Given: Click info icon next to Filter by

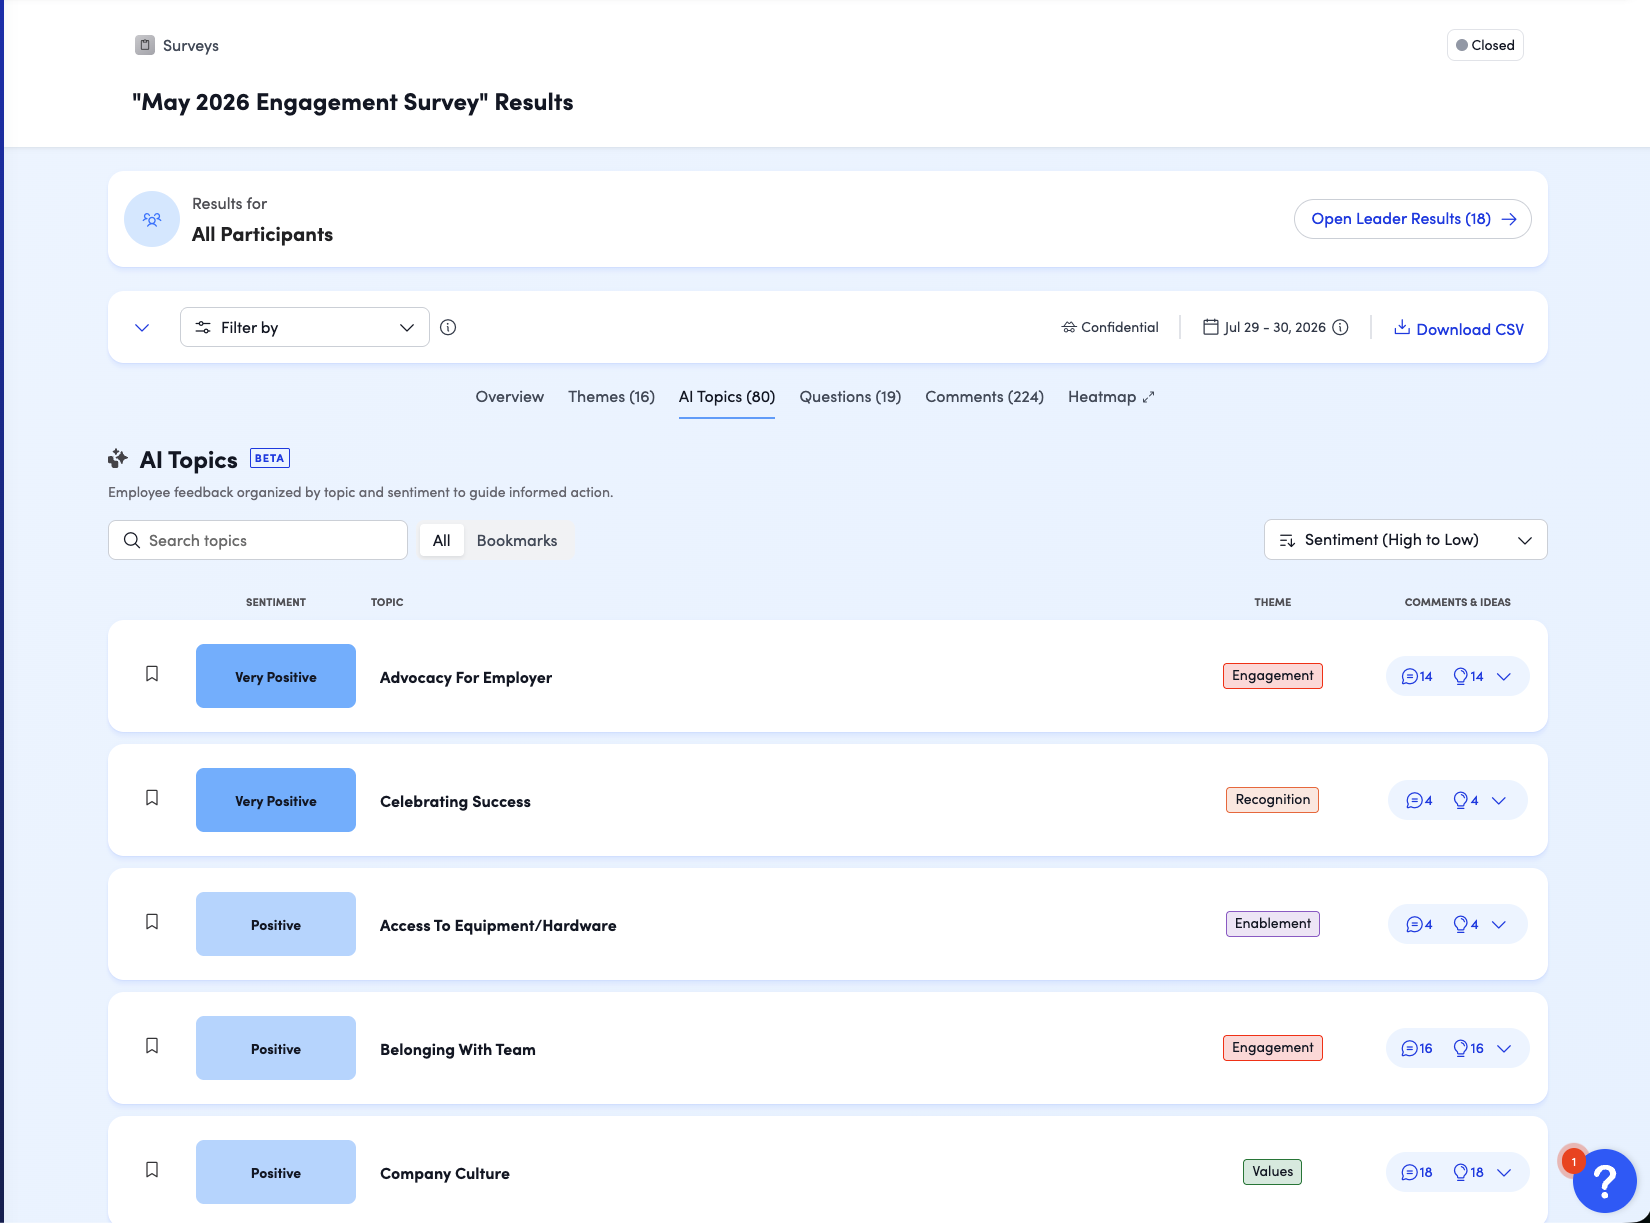Looking at the screenshot, I should point(448,327).
